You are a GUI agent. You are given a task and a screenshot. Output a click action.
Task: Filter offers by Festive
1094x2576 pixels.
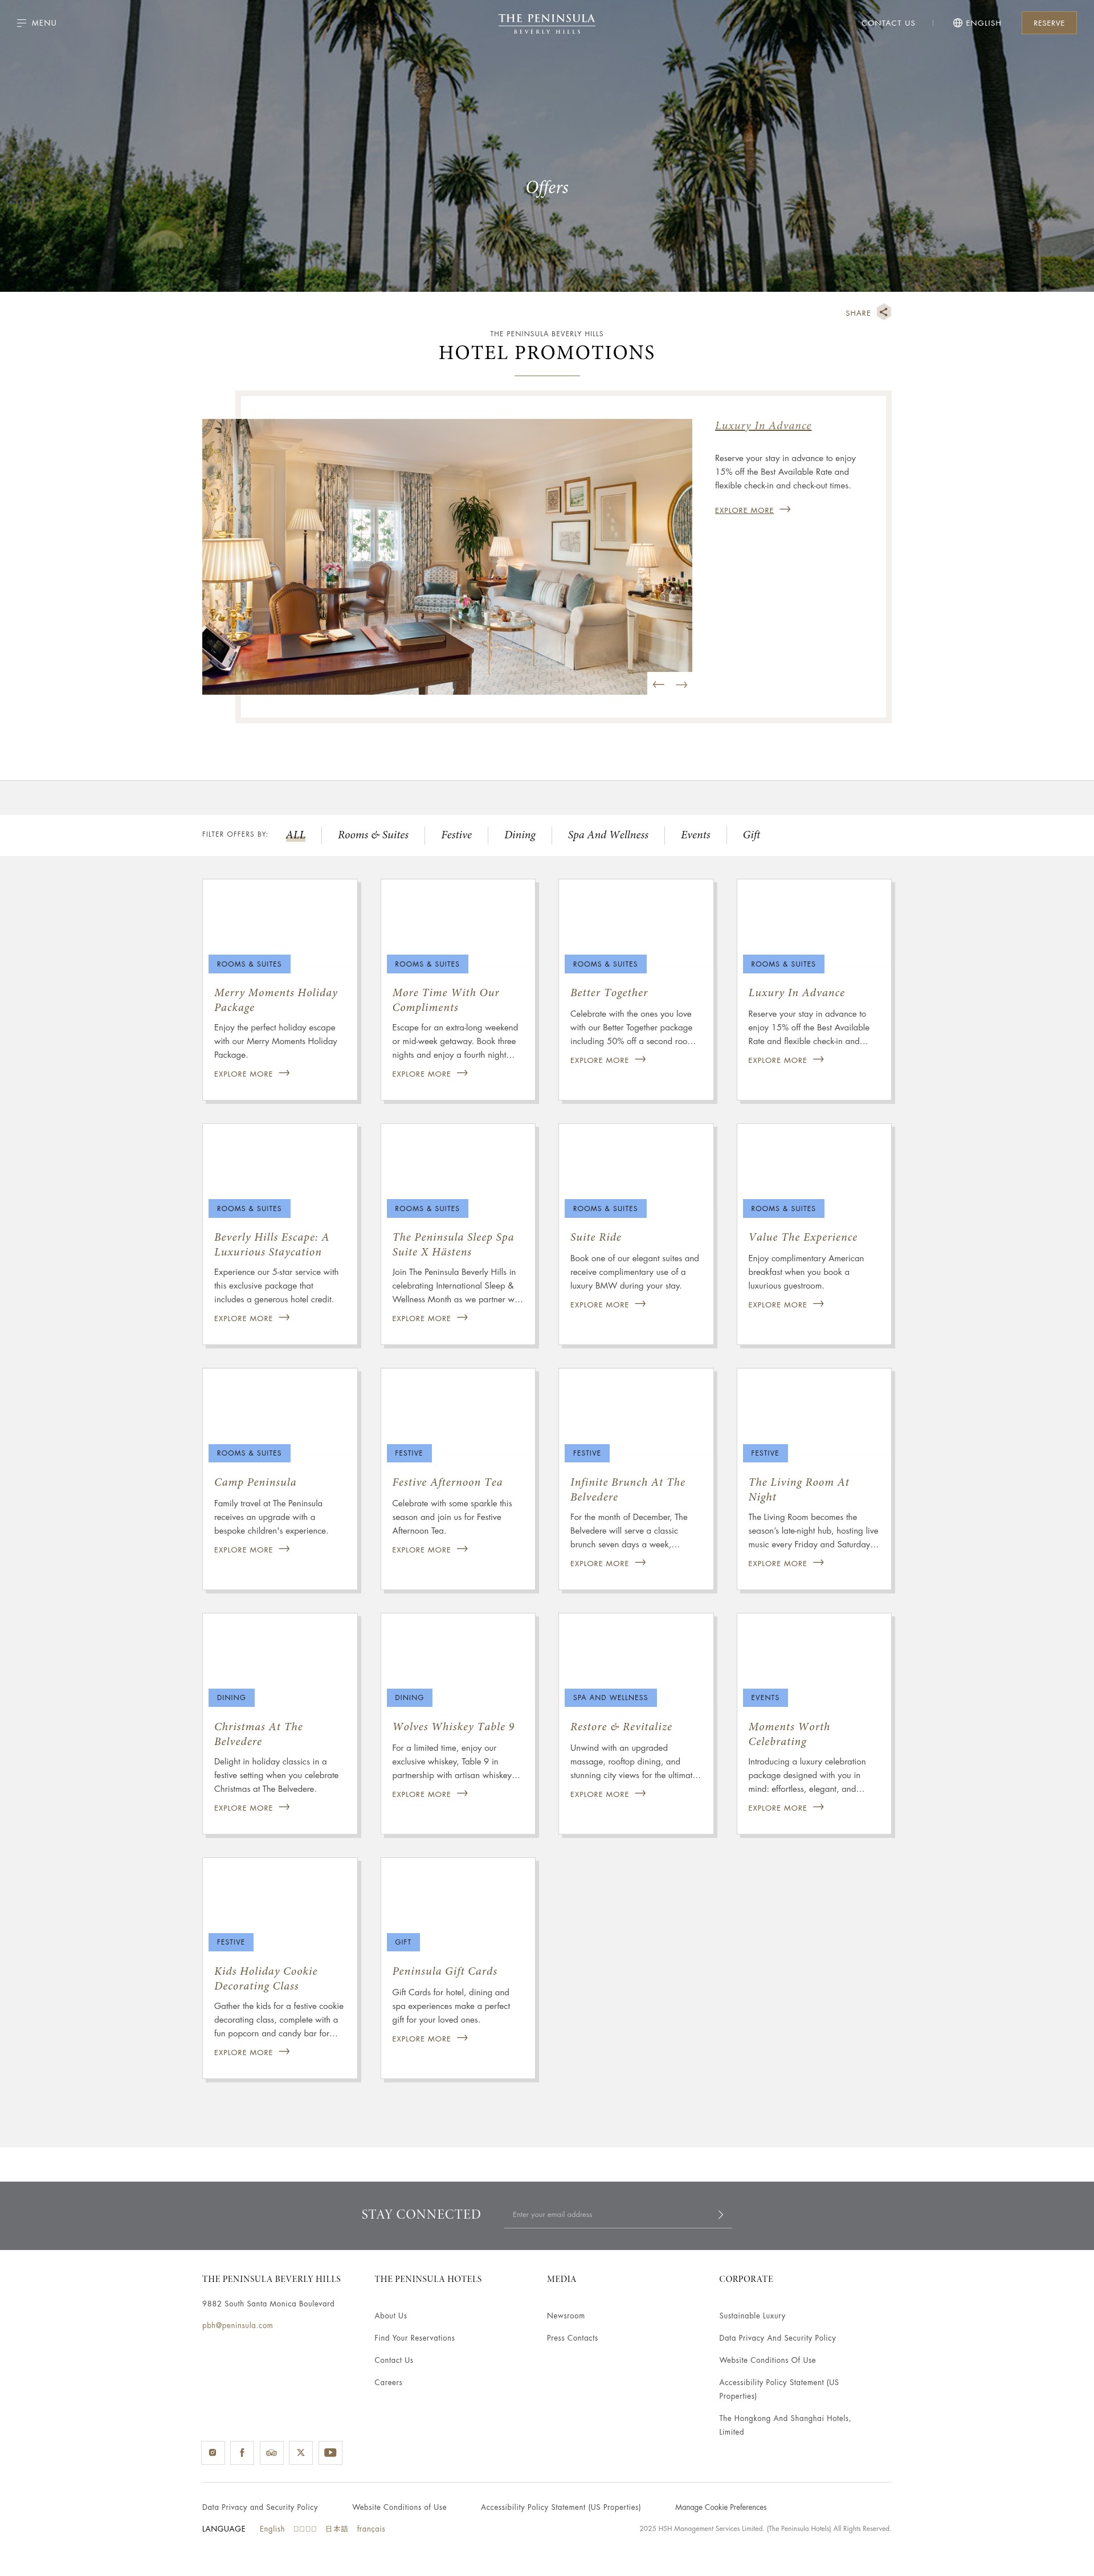(x=456, y=835)
